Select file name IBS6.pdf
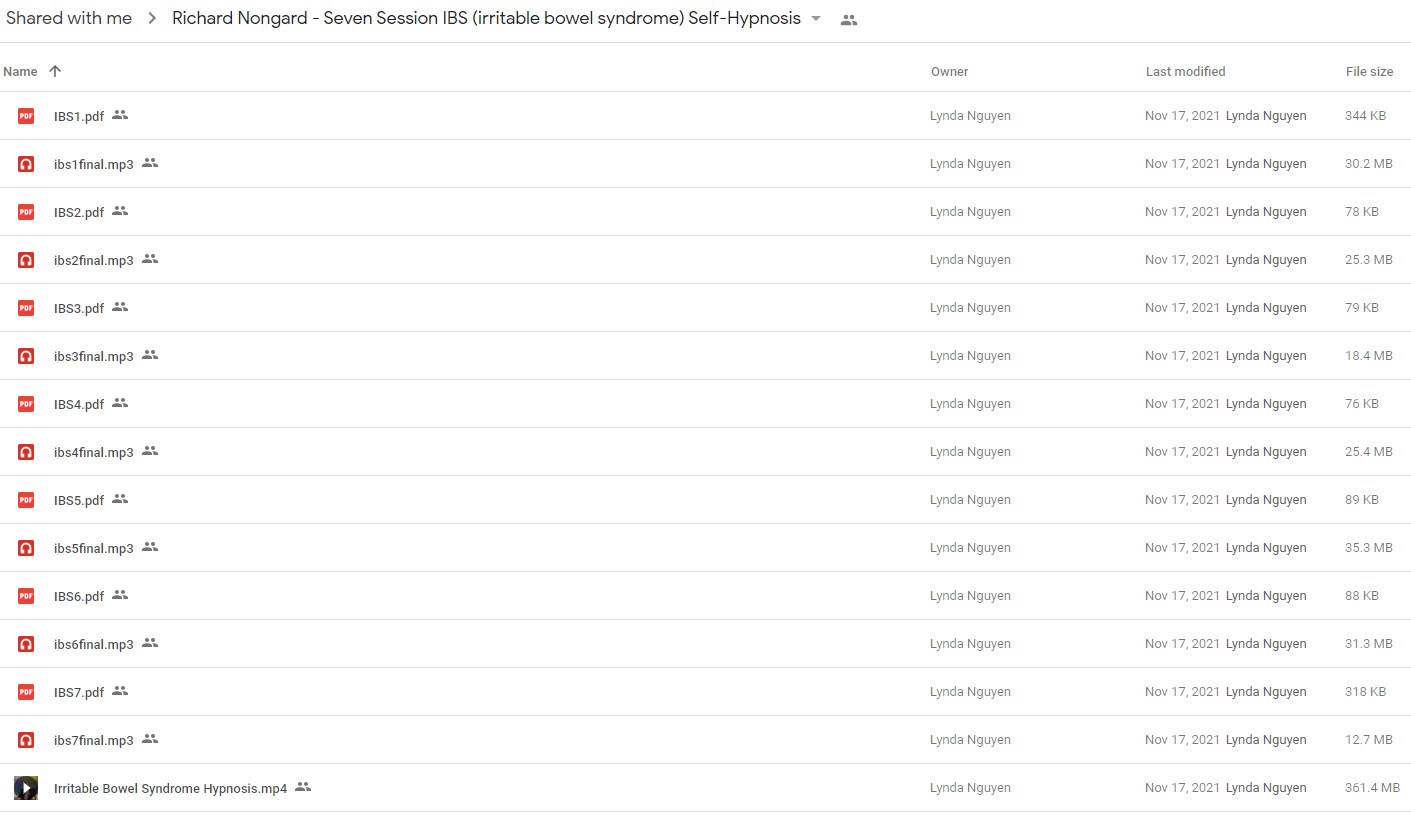 [79, 596]
